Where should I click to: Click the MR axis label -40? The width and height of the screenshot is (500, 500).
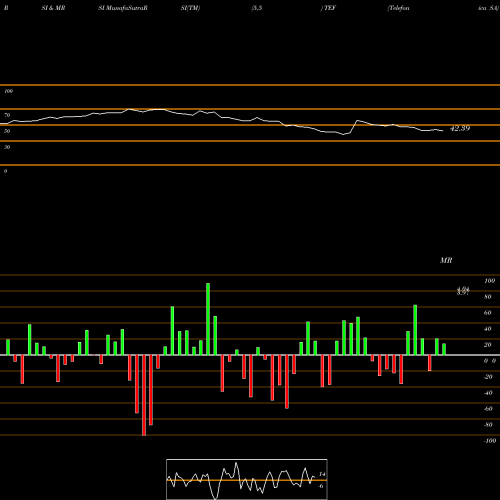coord(488,393)
